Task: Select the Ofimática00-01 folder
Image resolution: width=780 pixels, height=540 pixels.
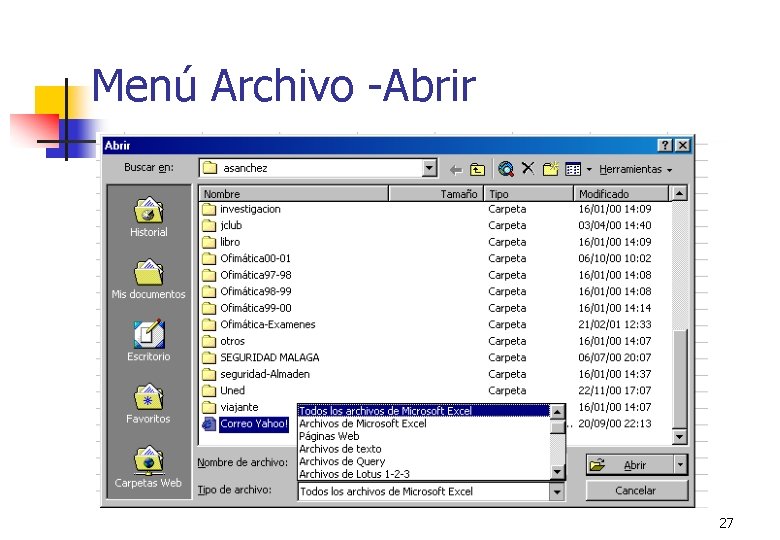Action: 255,259
